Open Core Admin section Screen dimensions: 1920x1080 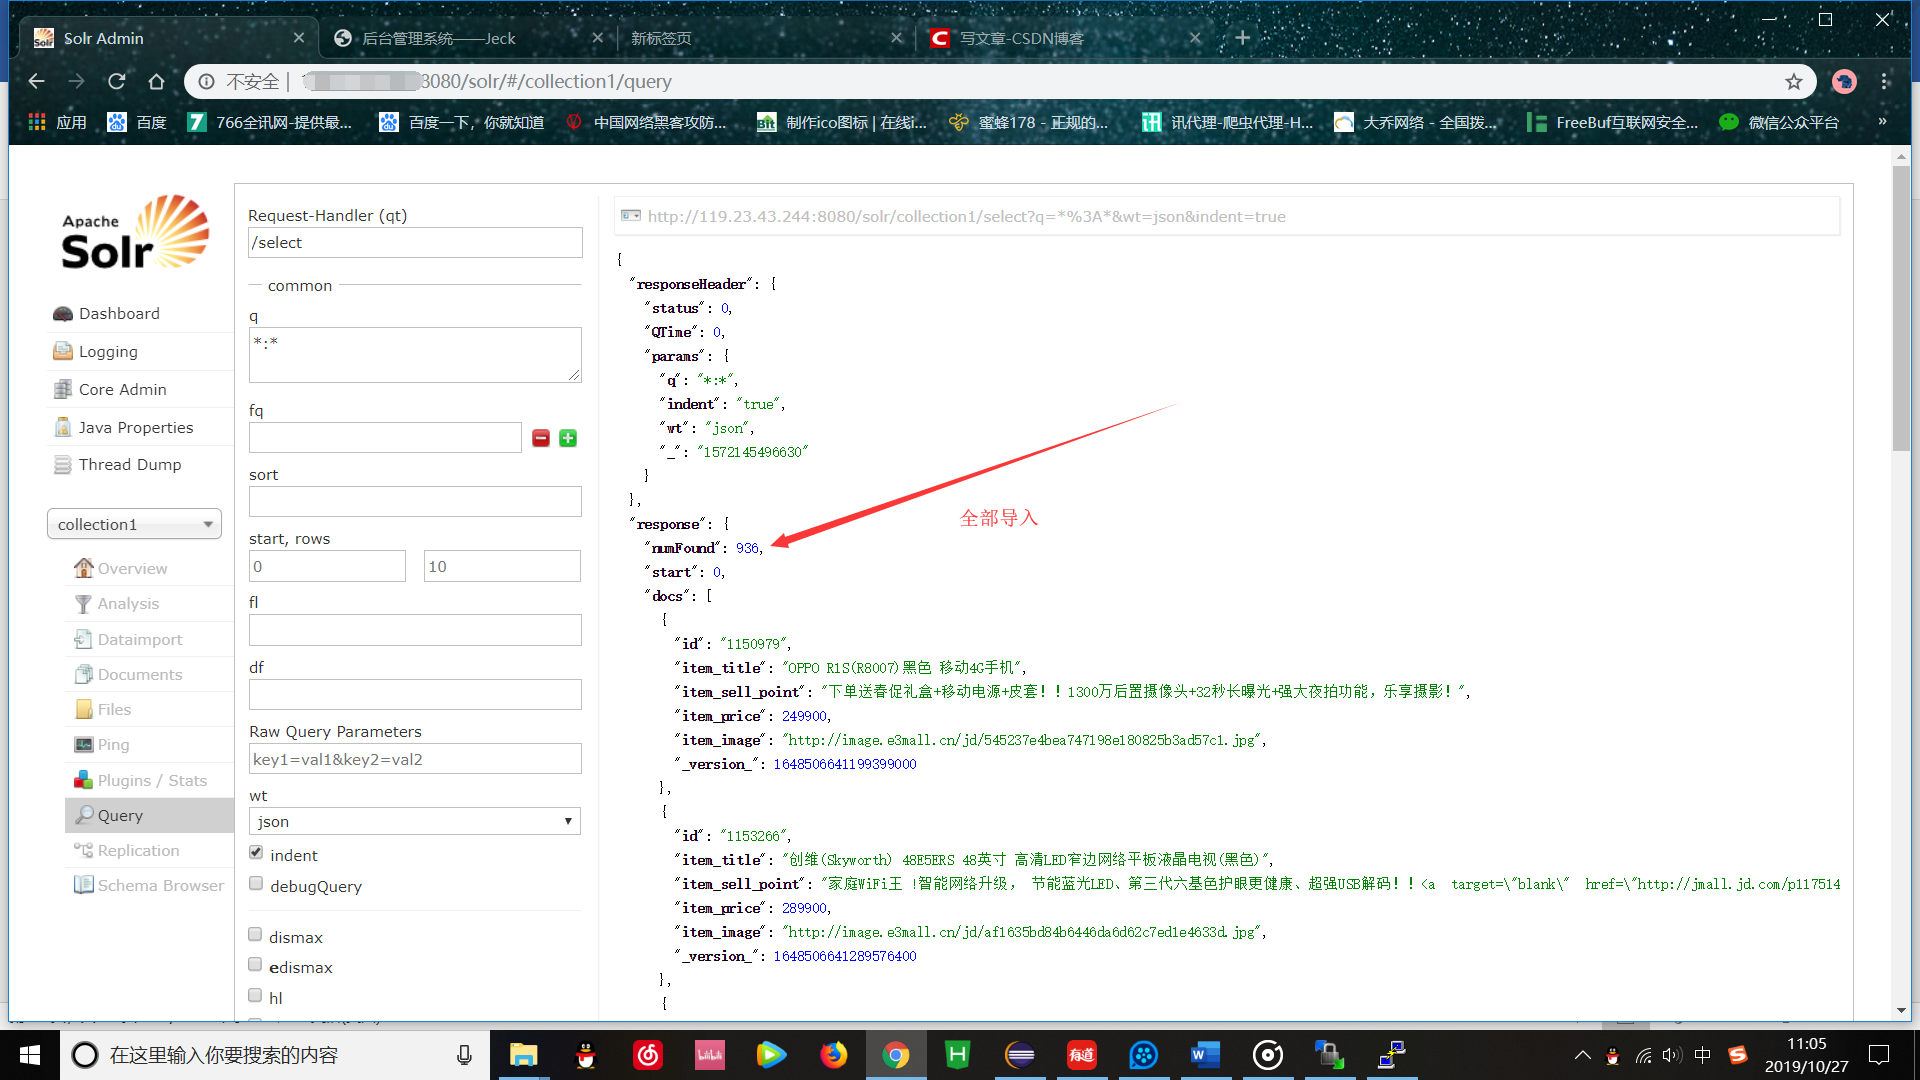pyautogui.click(x=122, y=390)
